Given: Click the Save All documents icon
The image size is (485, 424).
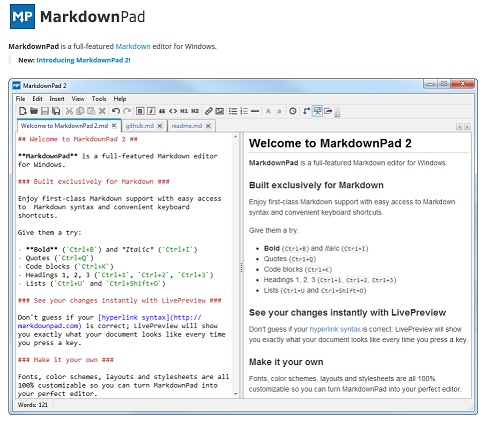Looking at the screenshot, I should click(x=56, y=111).
